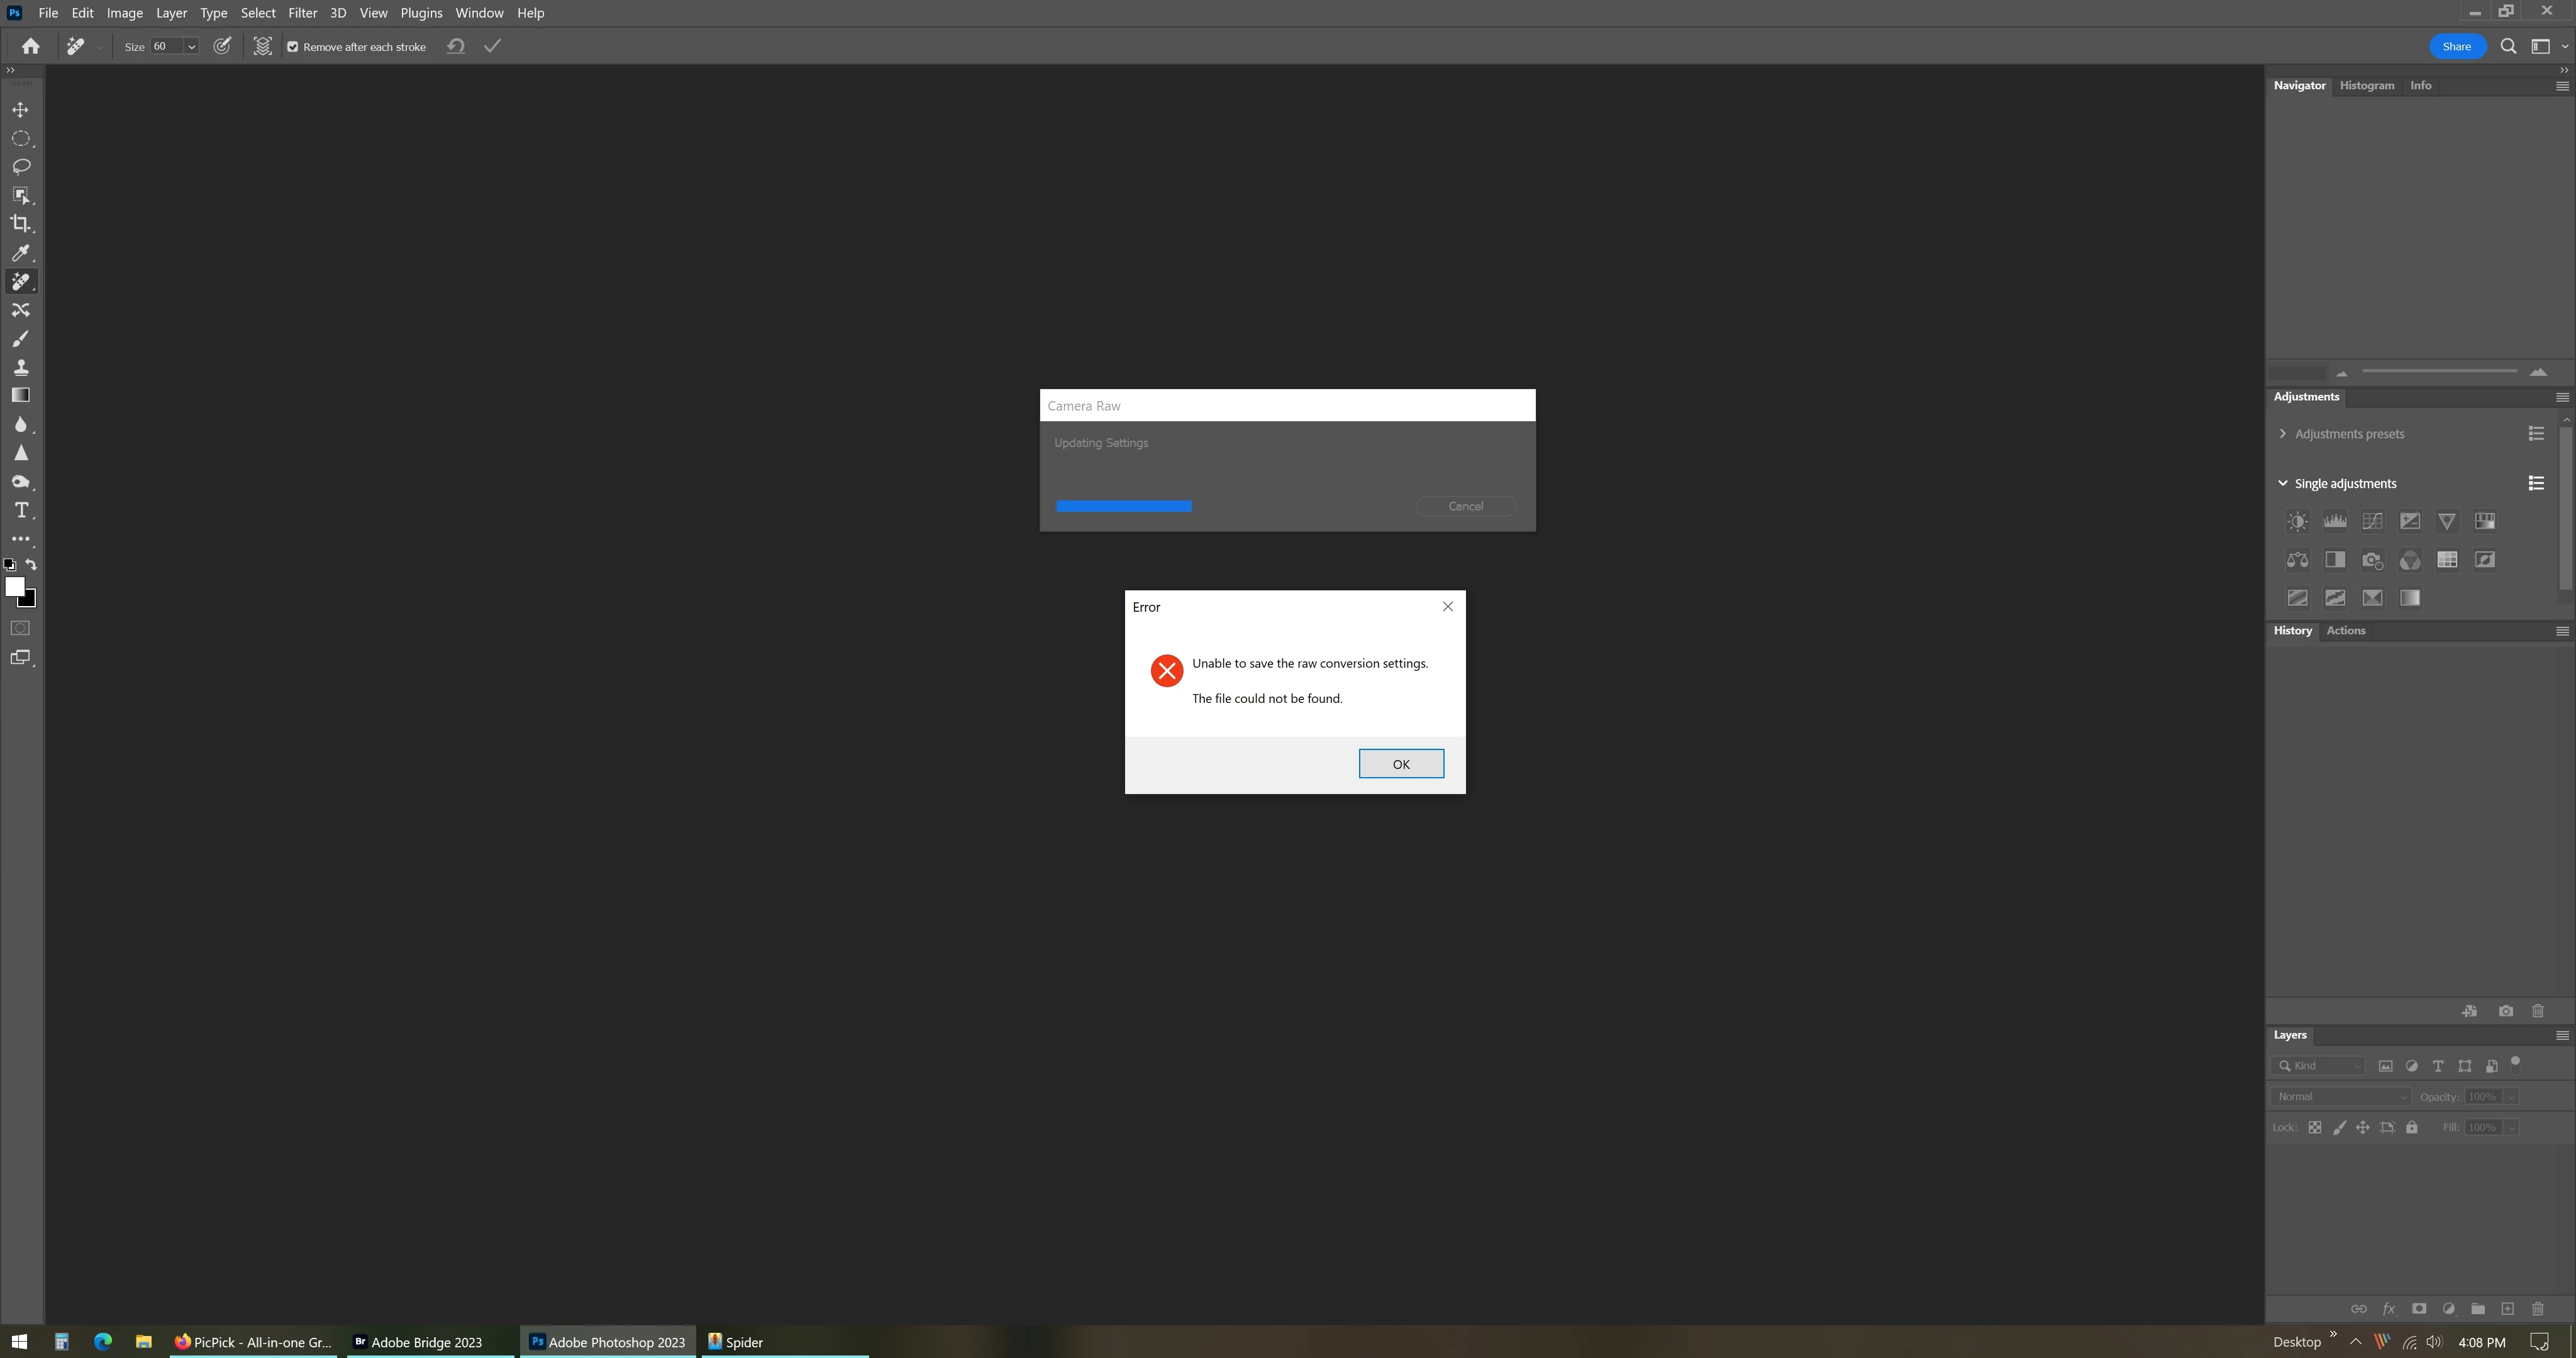Image resolution: width=2576 pixels, height=1358 pixels.
Task: Open the Filter menu
Action: (302, 13)
